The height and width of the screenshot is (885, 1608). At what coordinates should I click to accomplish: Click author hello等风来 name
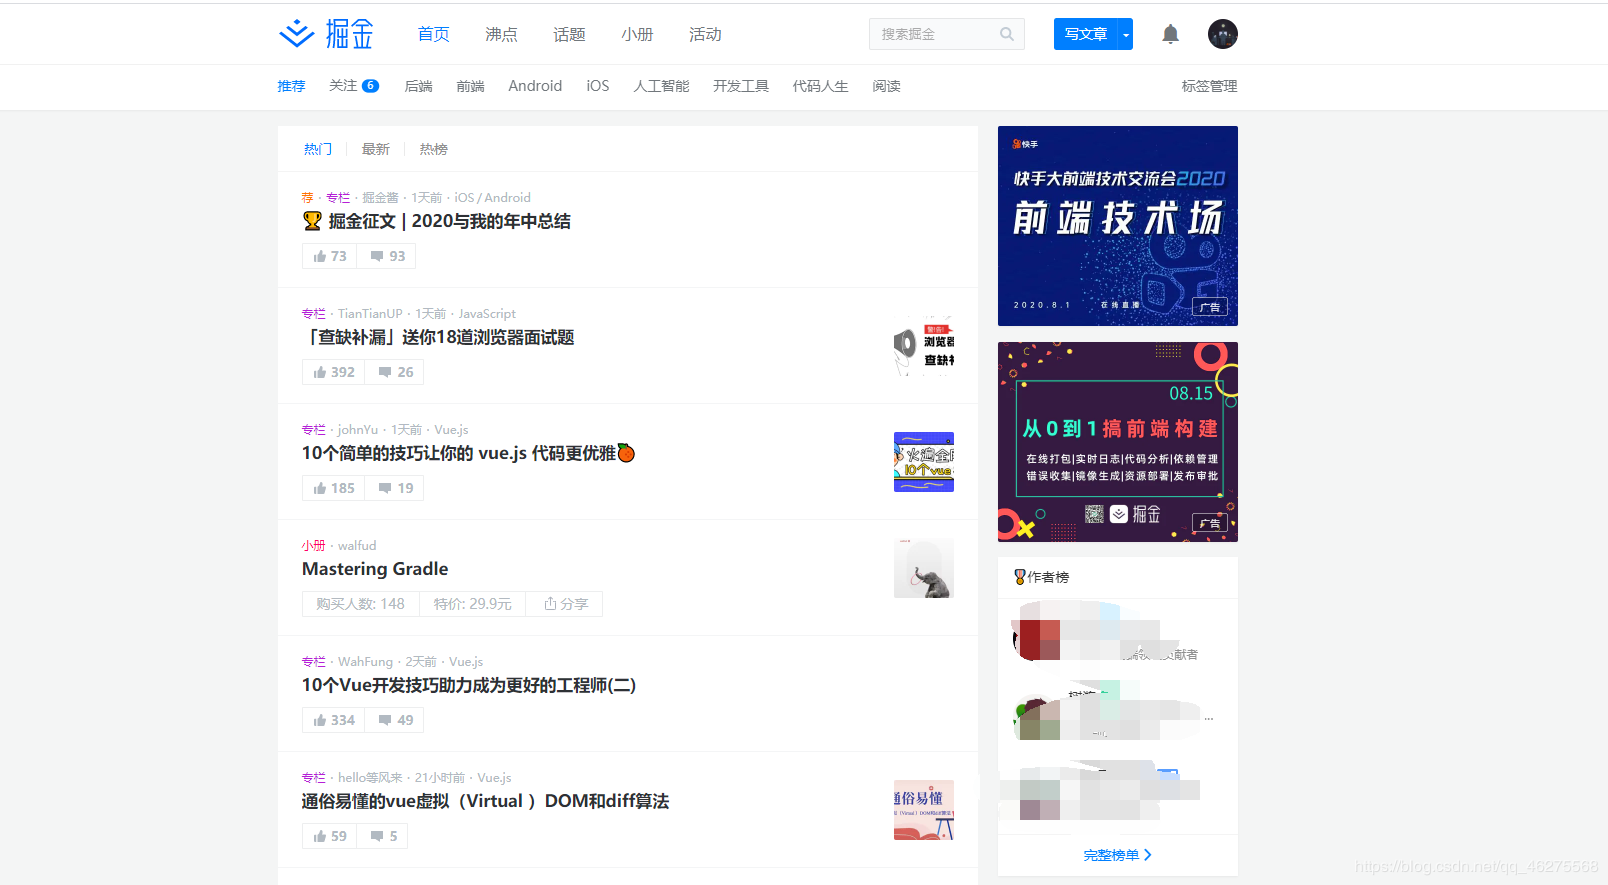click(x=370, y=778)
